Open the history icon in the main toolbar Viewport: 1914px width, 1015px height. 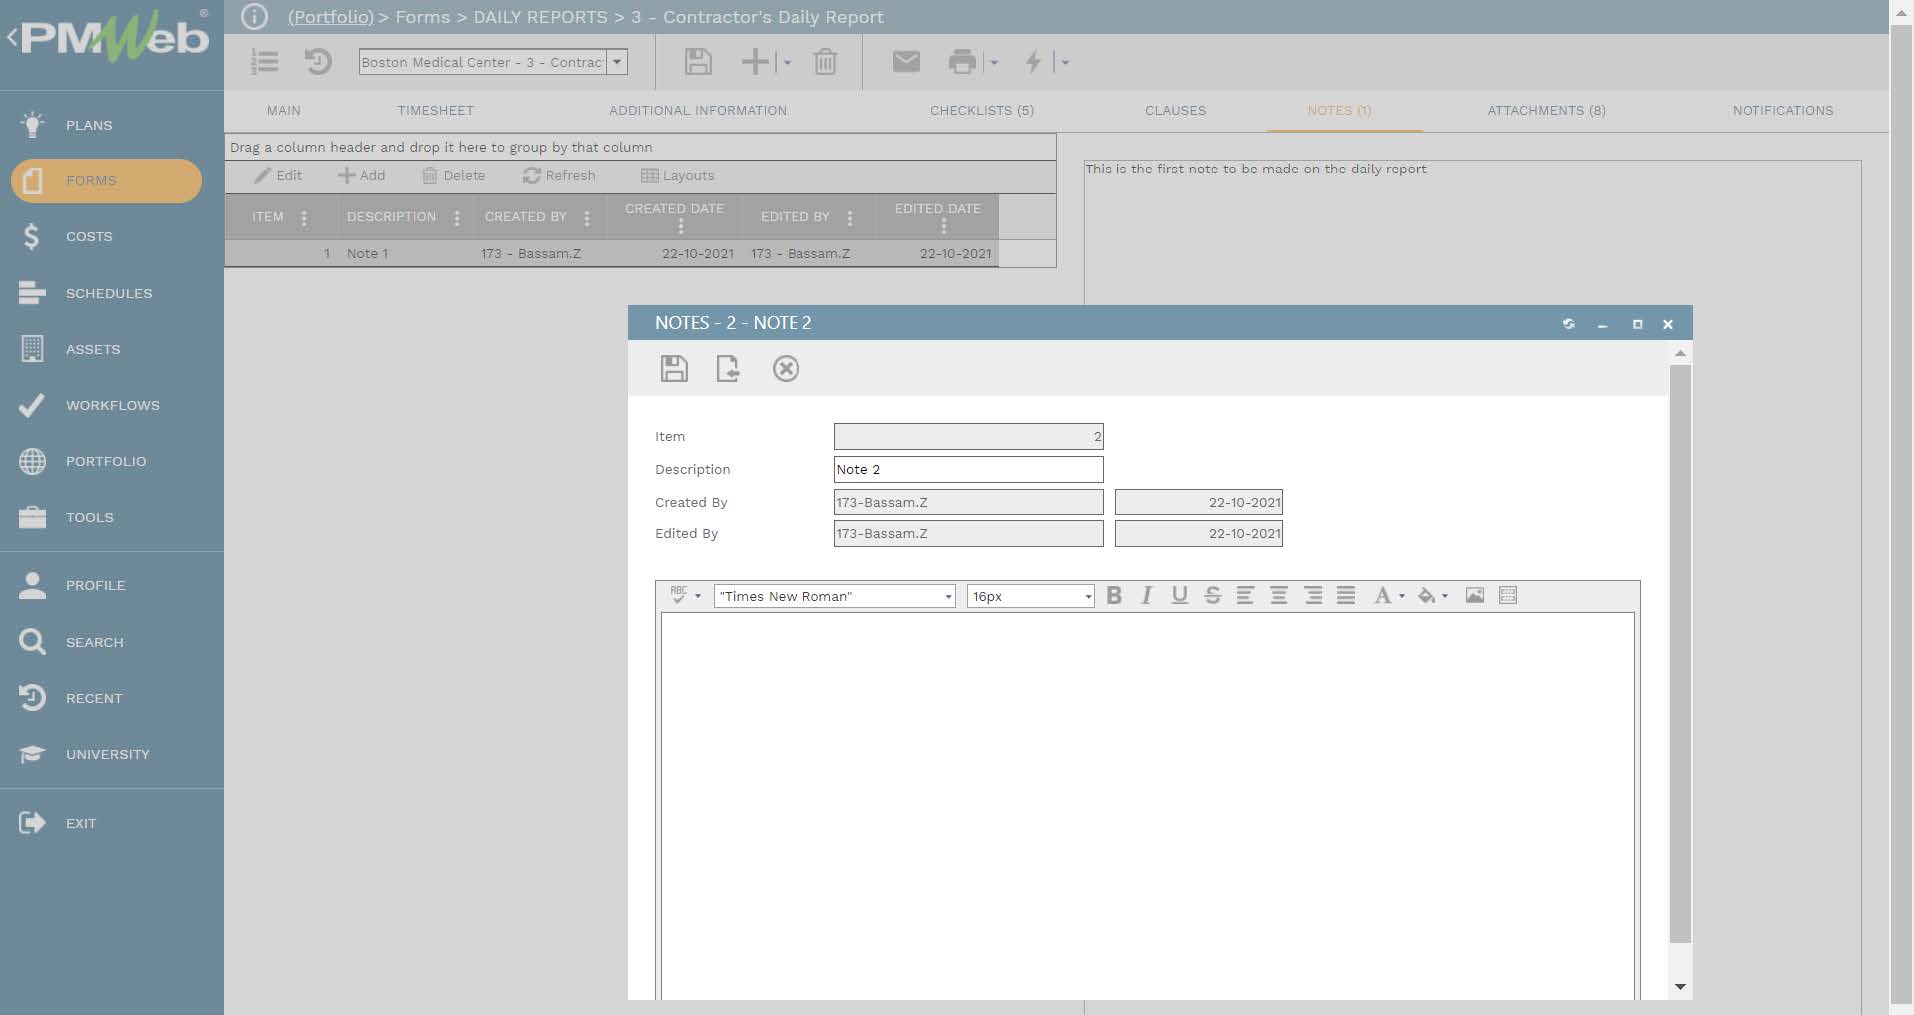click(318, 62)
